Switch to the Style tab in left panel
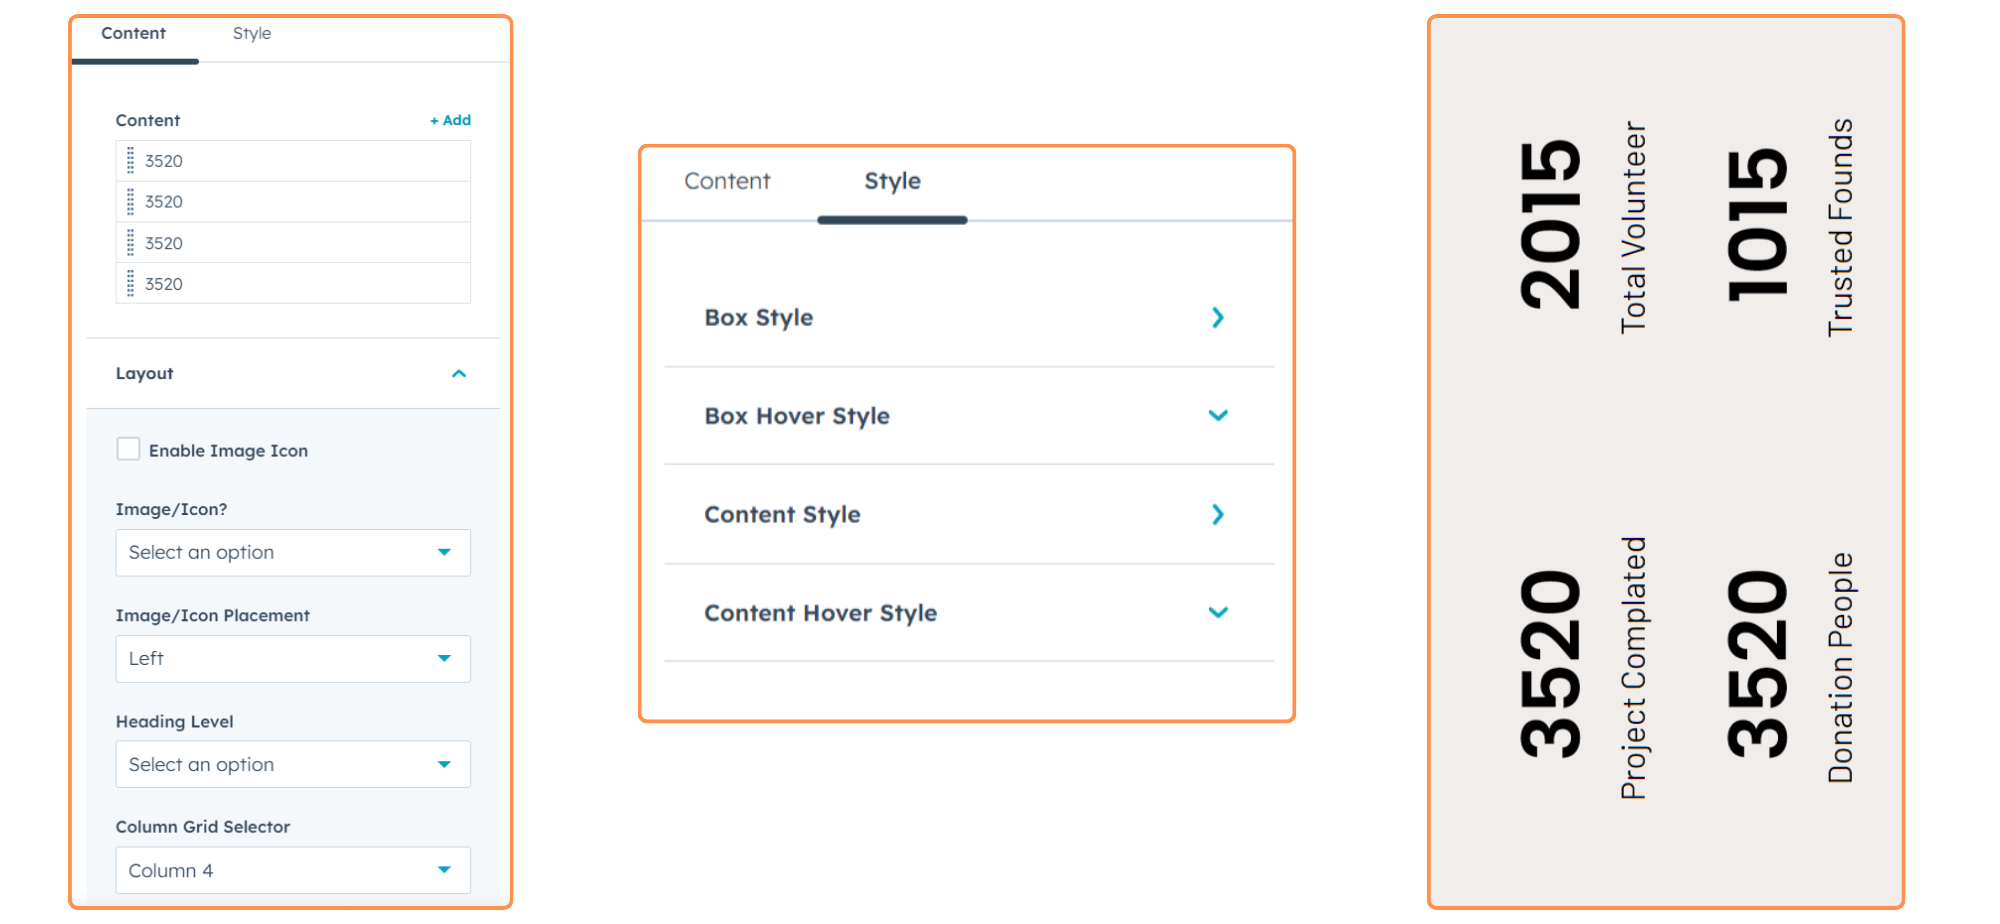This screenshot has width=2000, height=924. pos(252,34)
